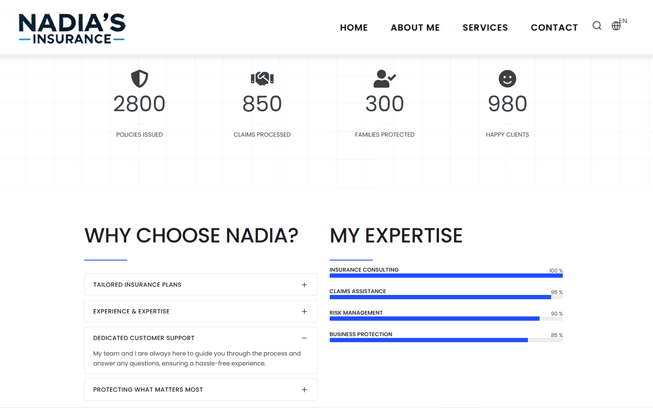Select the Tailored Insurance Plans accordion title
Image resolution: width=653 pixels, height=408 pixels.
click(x=138, y=285)
